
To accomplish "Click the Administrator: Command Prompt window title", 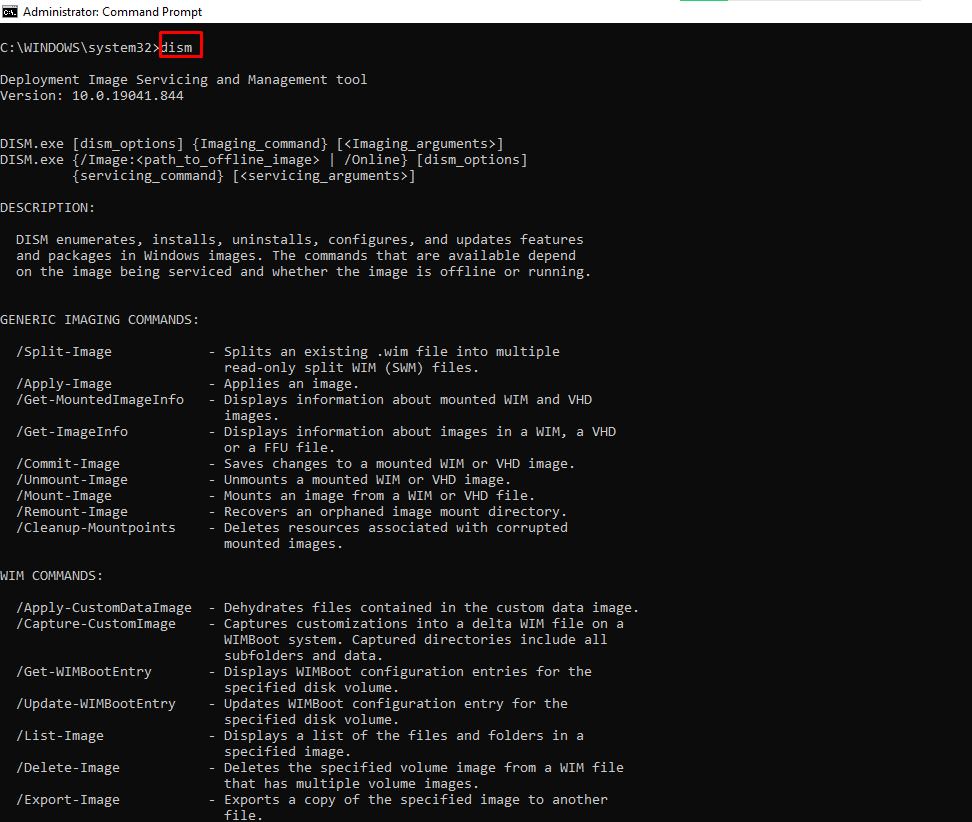I will (x=112, y=12).
